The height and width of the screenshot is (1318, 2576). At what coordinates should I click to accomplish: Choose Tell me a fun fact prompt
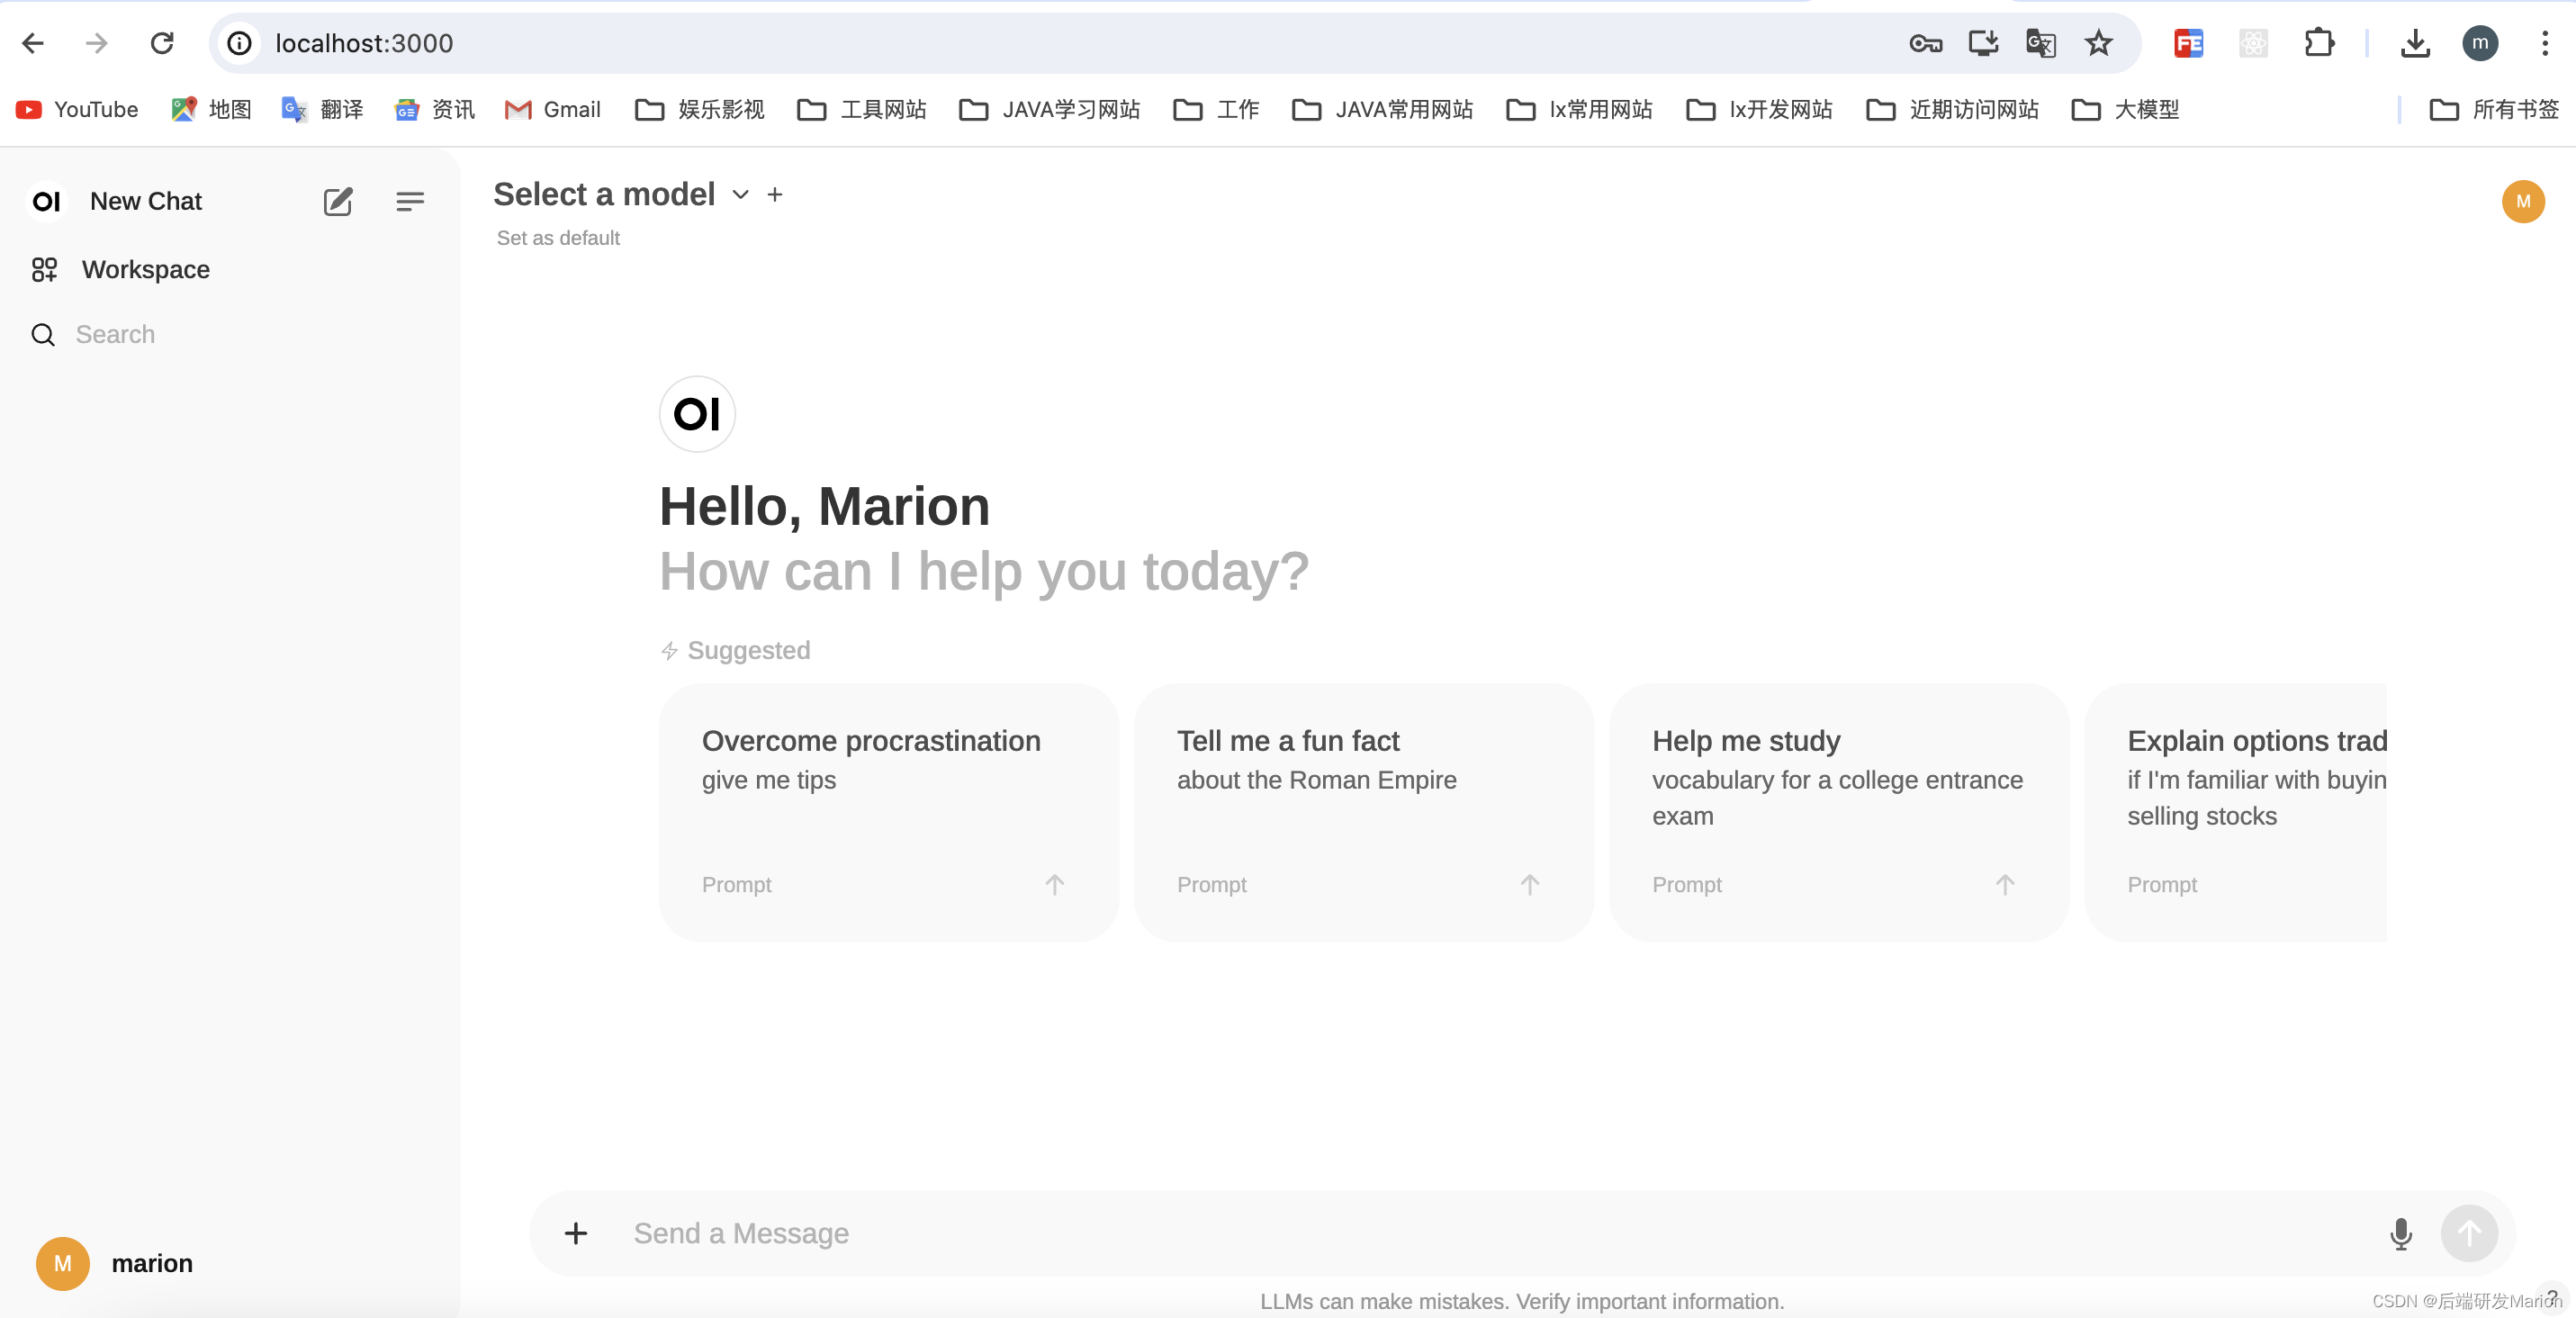(x=1362, y=811)
